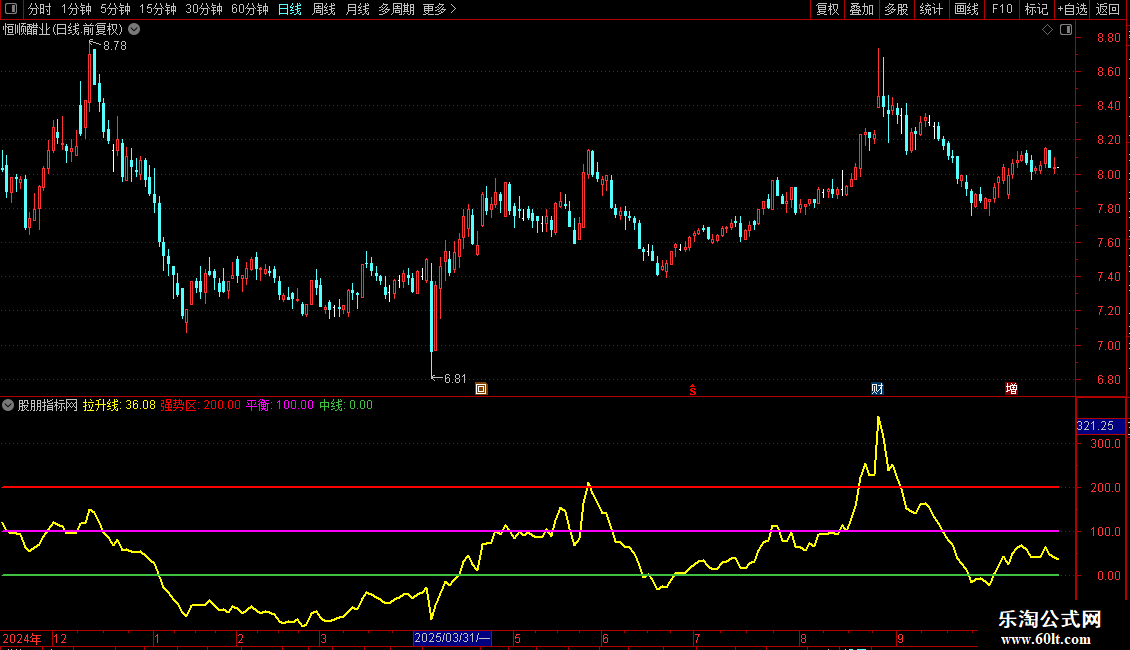Click the 中线: 0.00 label
Viewport: 1130px width, 650px height.
point(346,405)
